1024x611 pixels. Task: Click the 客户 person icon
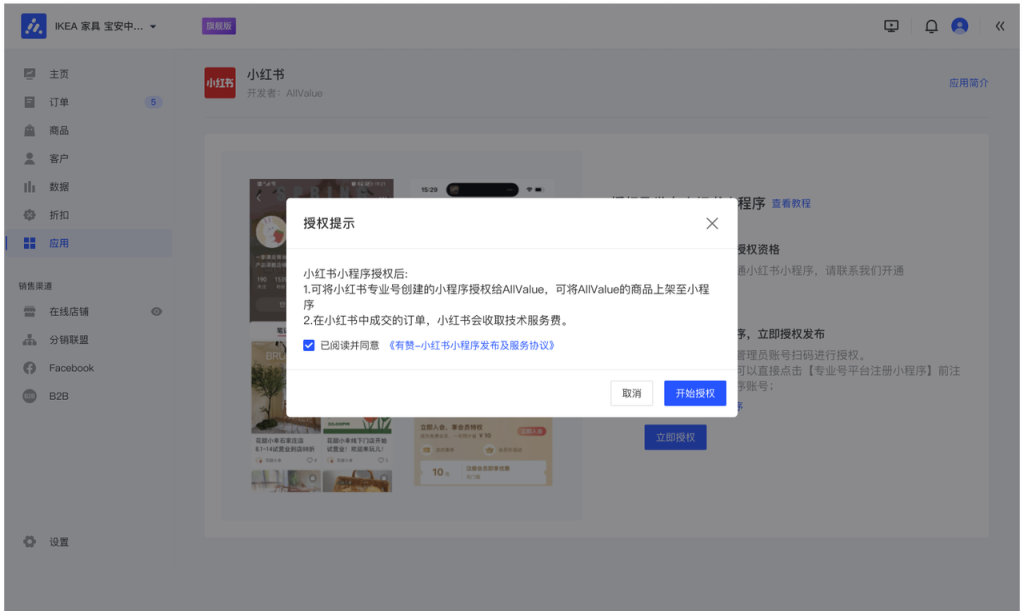29,159
